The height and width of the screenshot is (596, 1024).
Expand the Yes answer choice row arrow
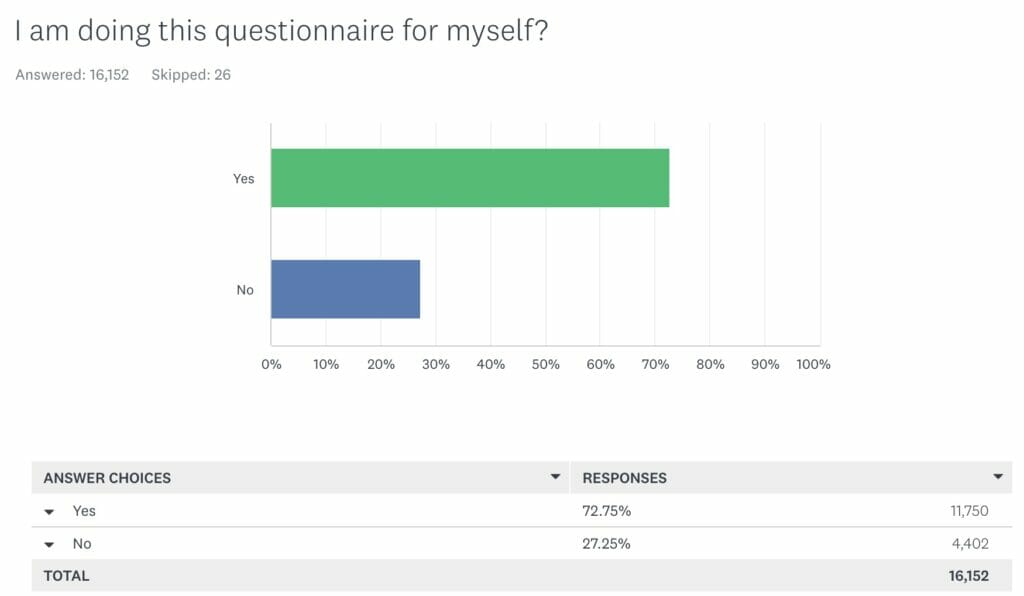pos(50,512)
